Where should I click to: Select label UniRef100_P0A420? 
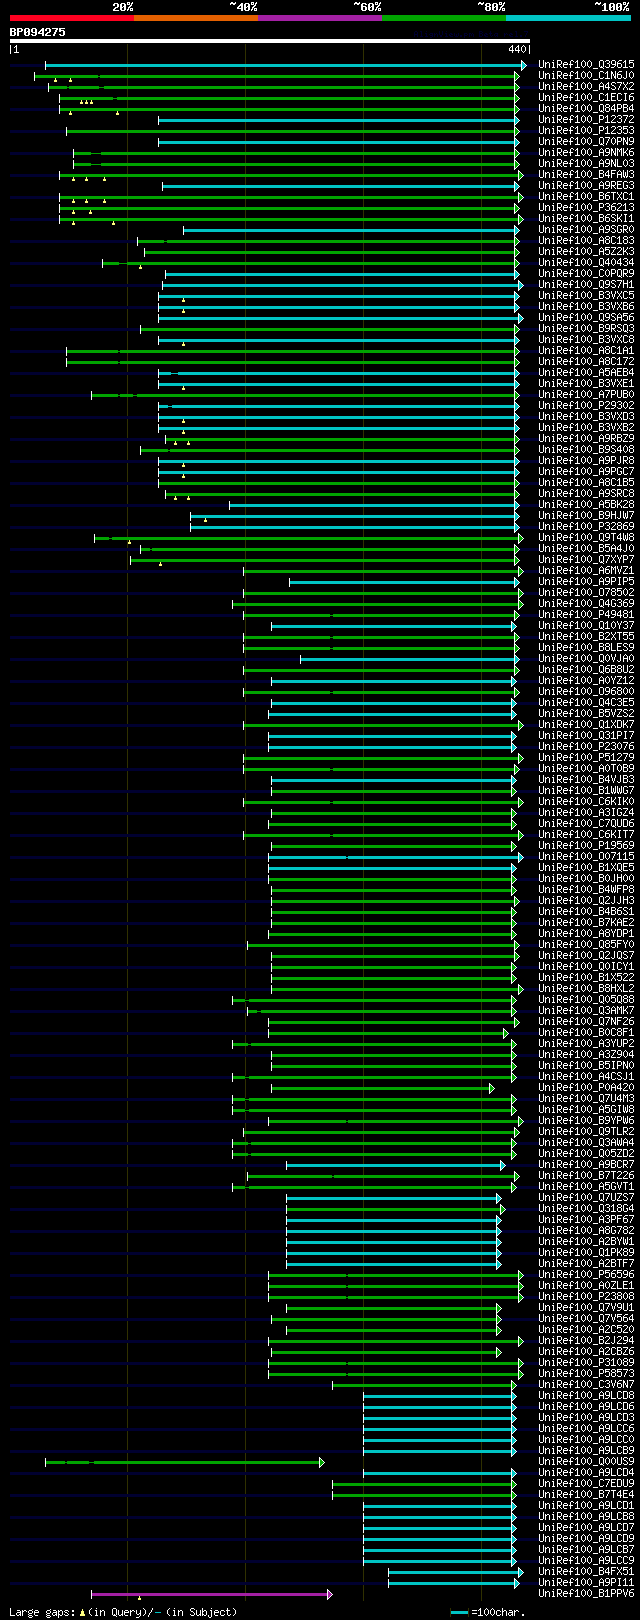coord(586,1087)
